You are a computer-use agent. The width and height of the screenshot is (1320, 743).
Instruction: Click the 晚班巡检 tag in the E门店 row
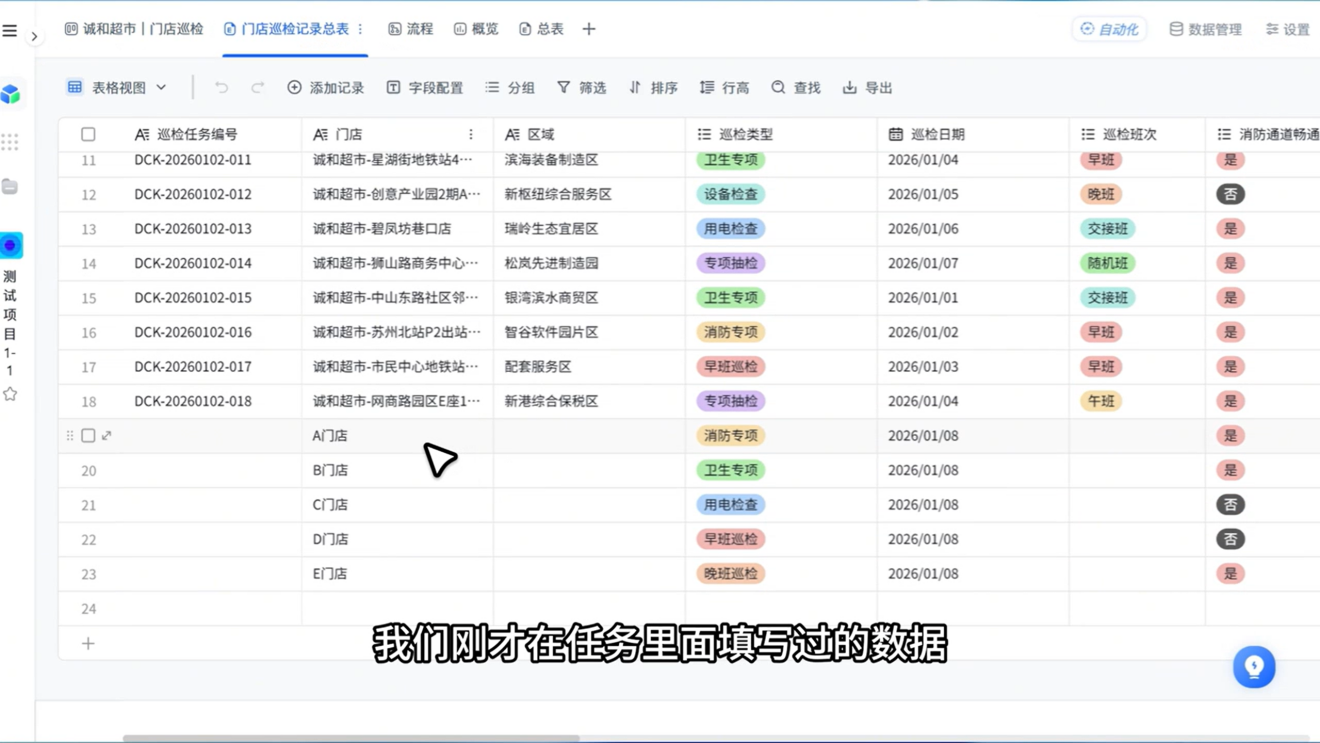731,574
